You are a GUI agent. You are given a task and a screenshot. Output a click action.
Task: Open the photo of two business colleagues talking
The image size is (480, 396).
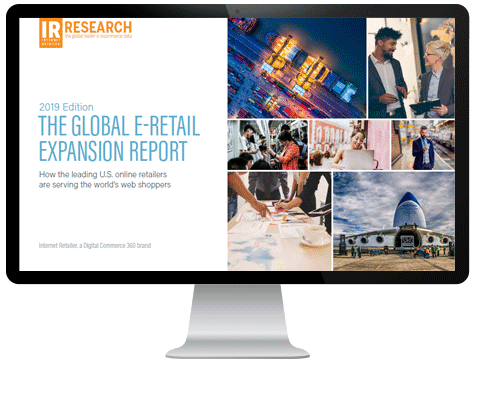pos(411,68)
